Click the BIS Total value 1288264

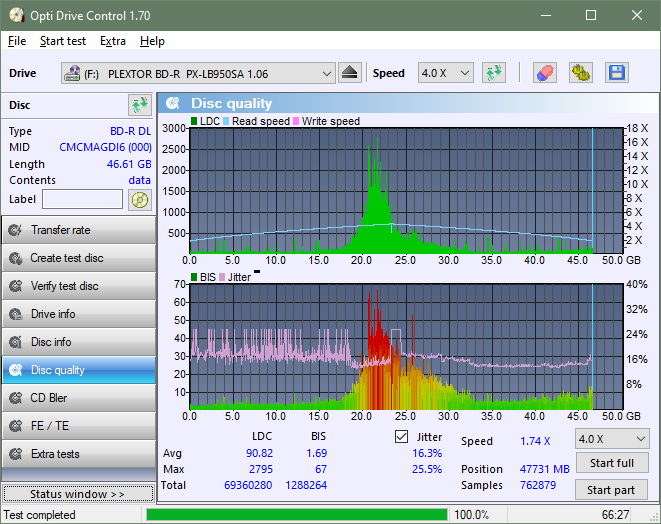tap(306, 485)
